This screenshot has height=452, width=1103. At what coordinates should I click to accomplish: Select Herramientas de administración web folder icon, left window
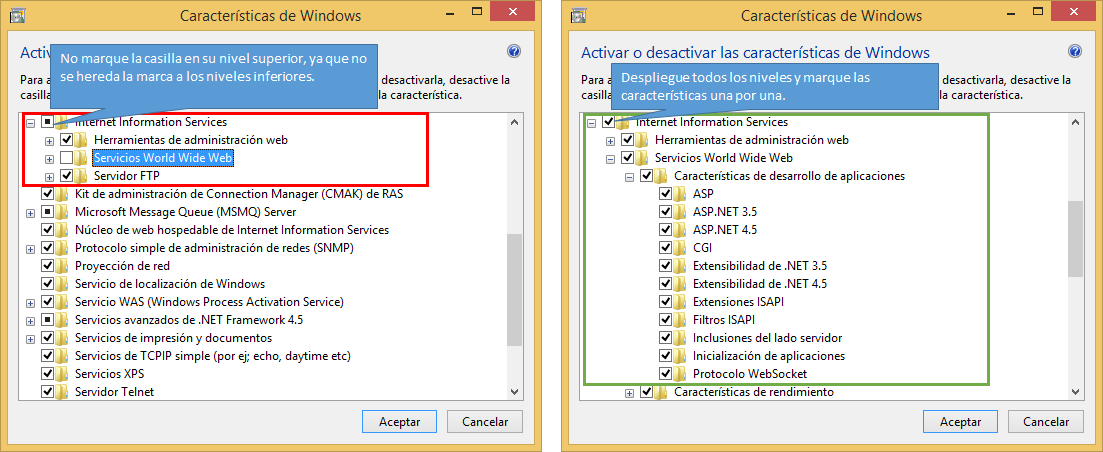(x=82, y=140)
